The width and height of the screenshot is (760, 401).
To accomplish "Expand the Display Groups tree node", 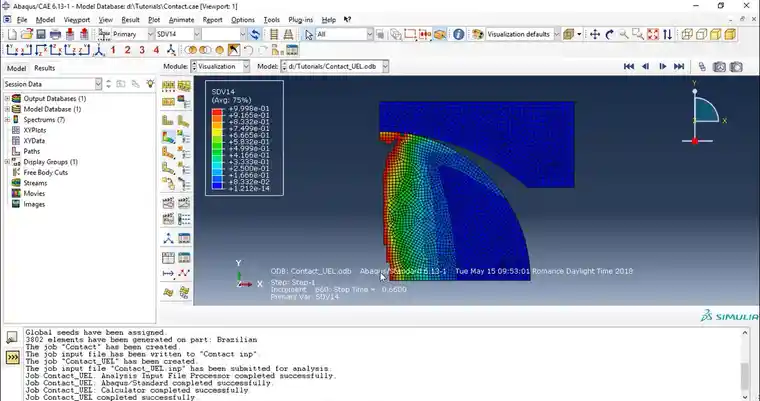I will pos(7,161).
